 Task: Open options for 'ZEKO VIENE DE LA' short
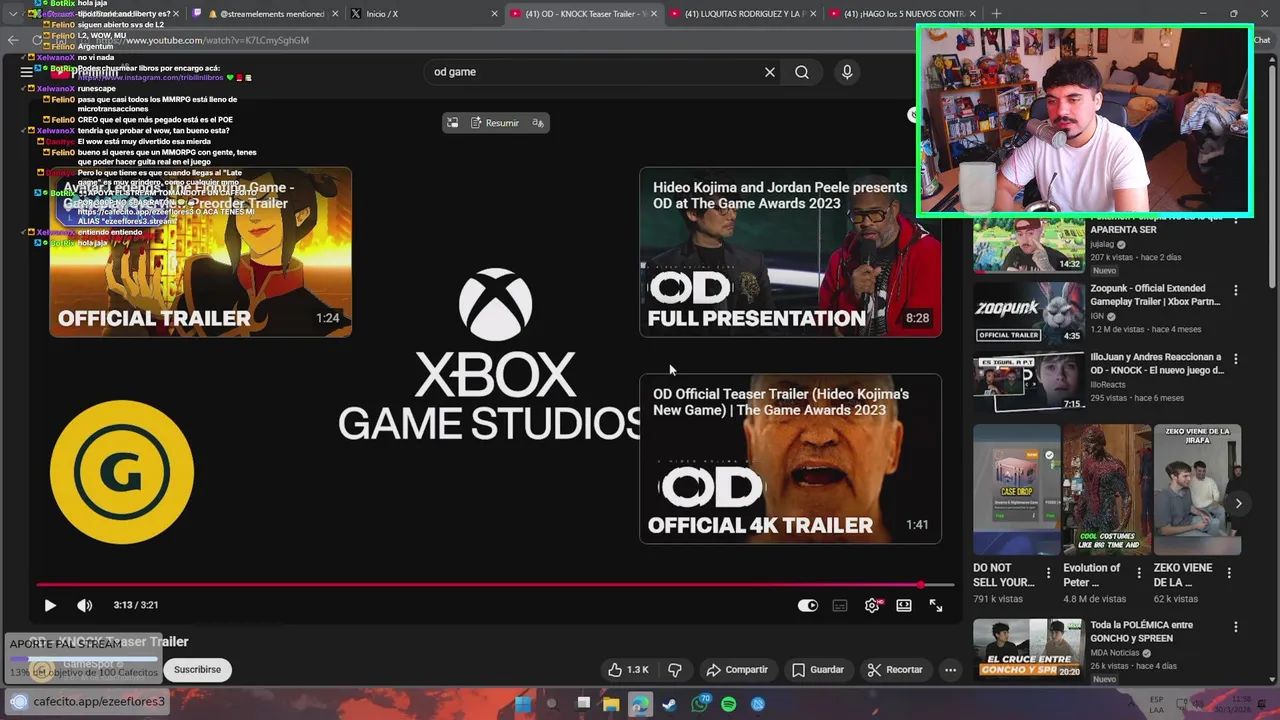(1229, 573)
